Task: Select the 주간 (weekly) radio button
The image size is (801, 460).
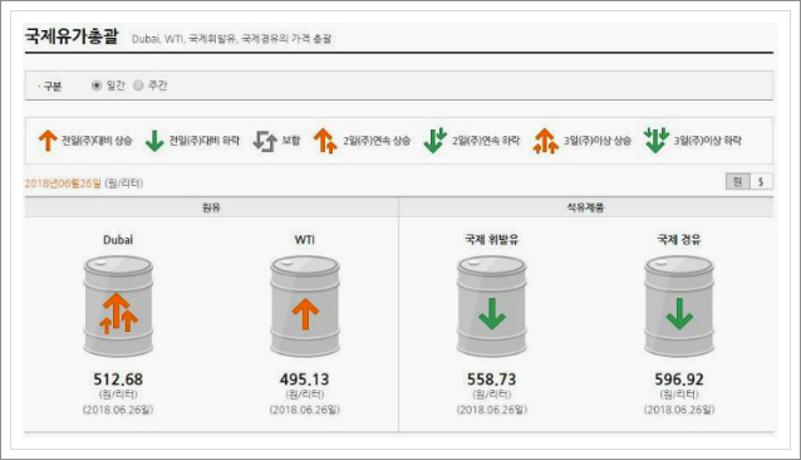Action: [138, 85]
